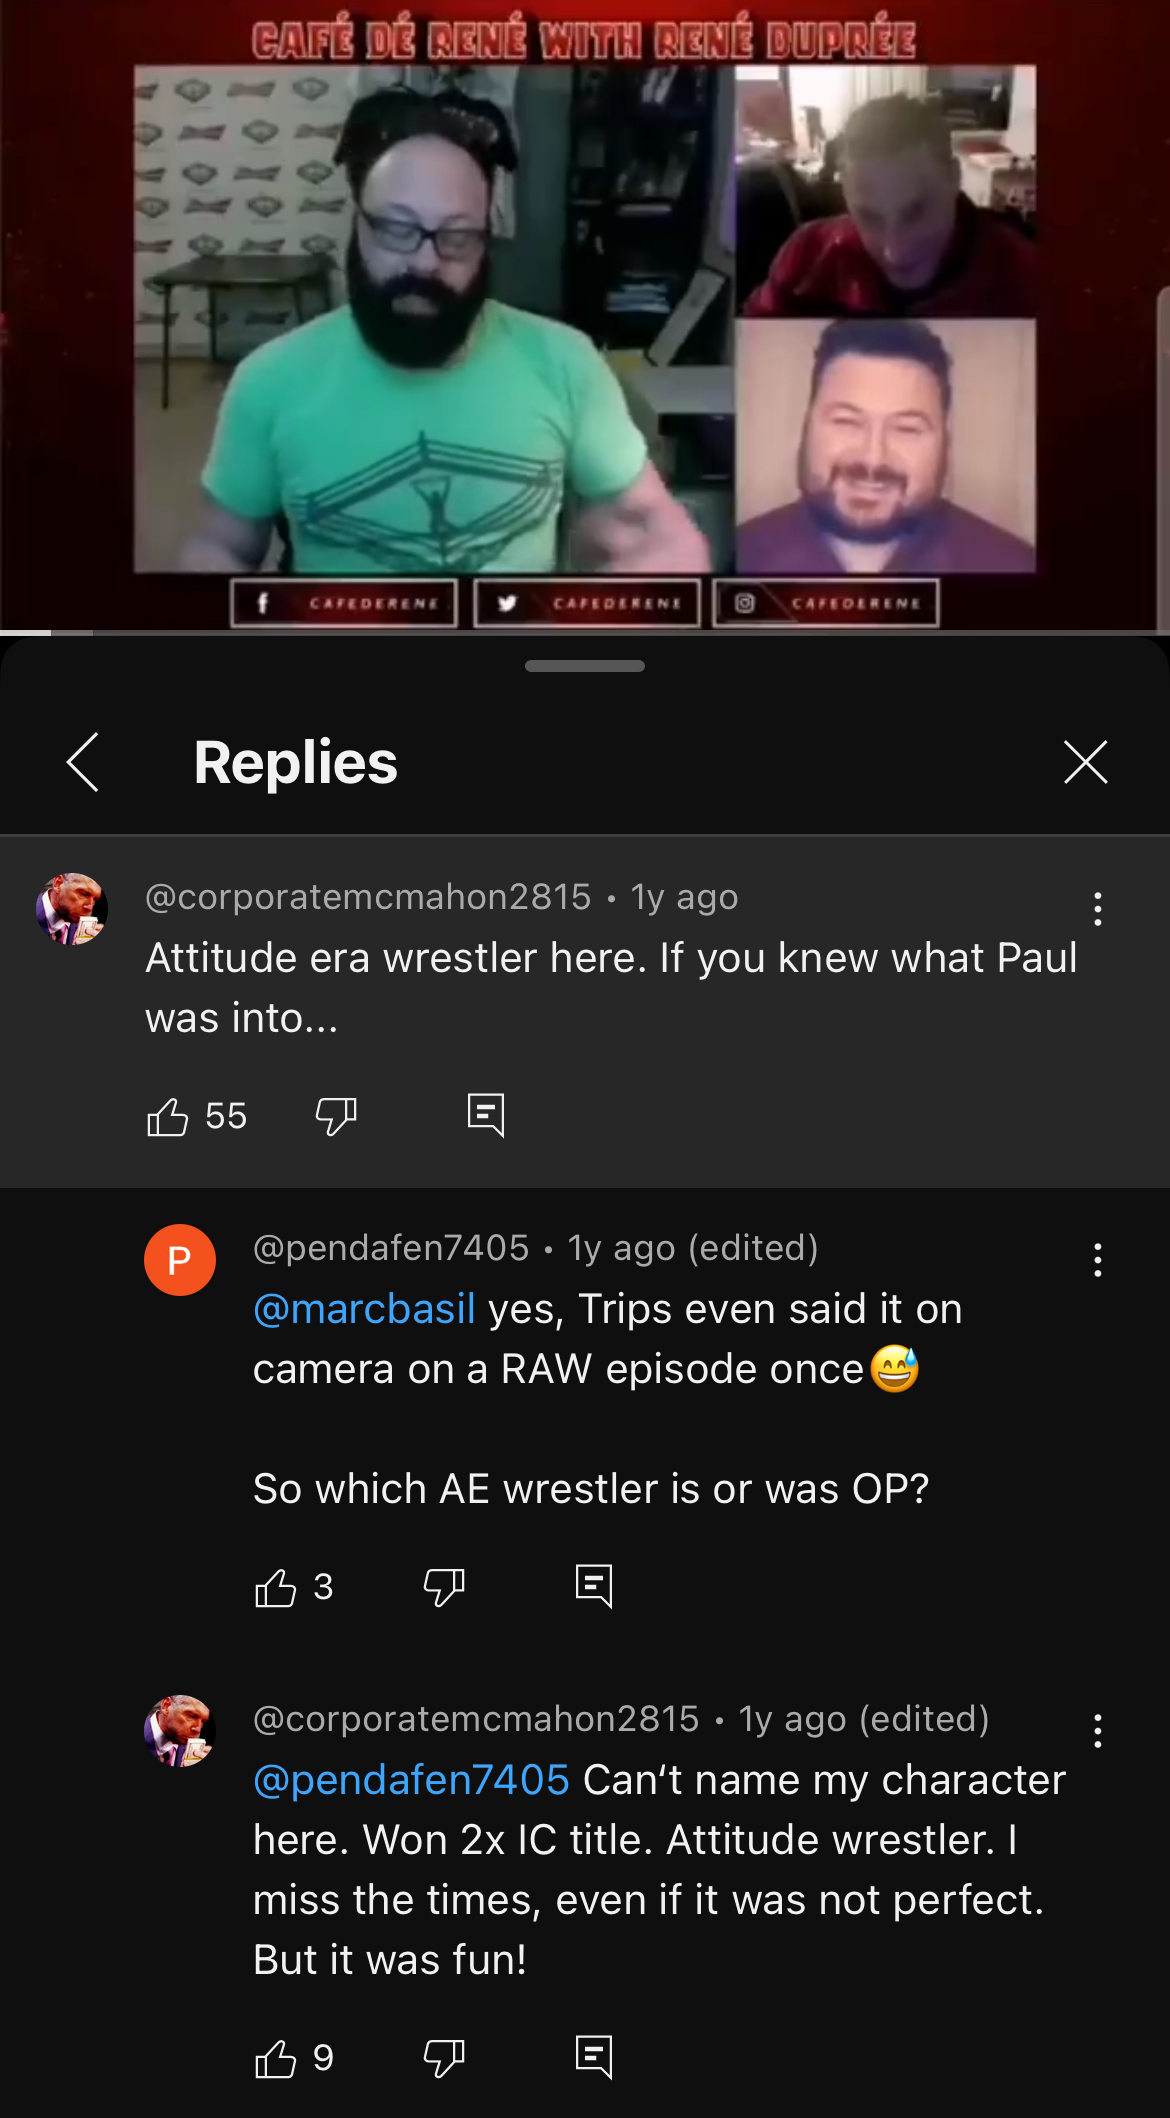The height and width of the screenshot is (2118, 1170).
Task: Tap the video player to show controls
Action: (x=585, y=315)
